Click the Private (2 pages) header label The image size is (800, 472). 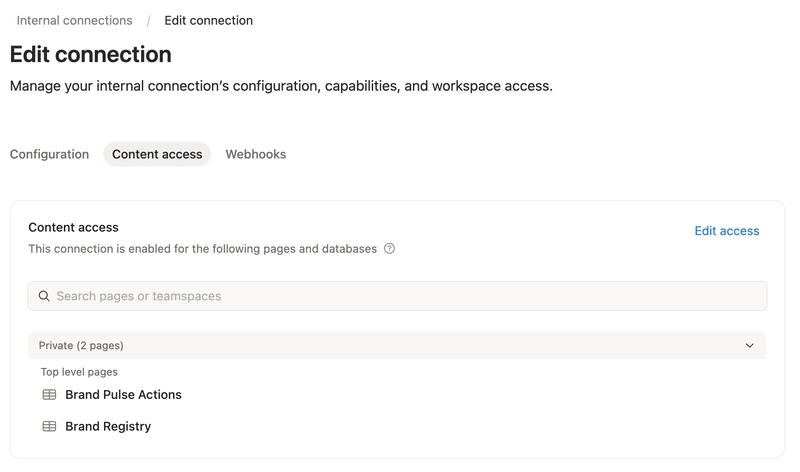(81, 345)
